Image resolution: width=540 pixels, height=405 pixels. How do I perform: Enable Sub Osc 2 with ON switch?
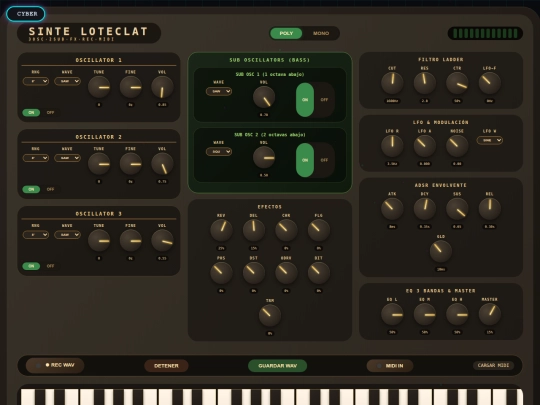[x=305, y=160]
